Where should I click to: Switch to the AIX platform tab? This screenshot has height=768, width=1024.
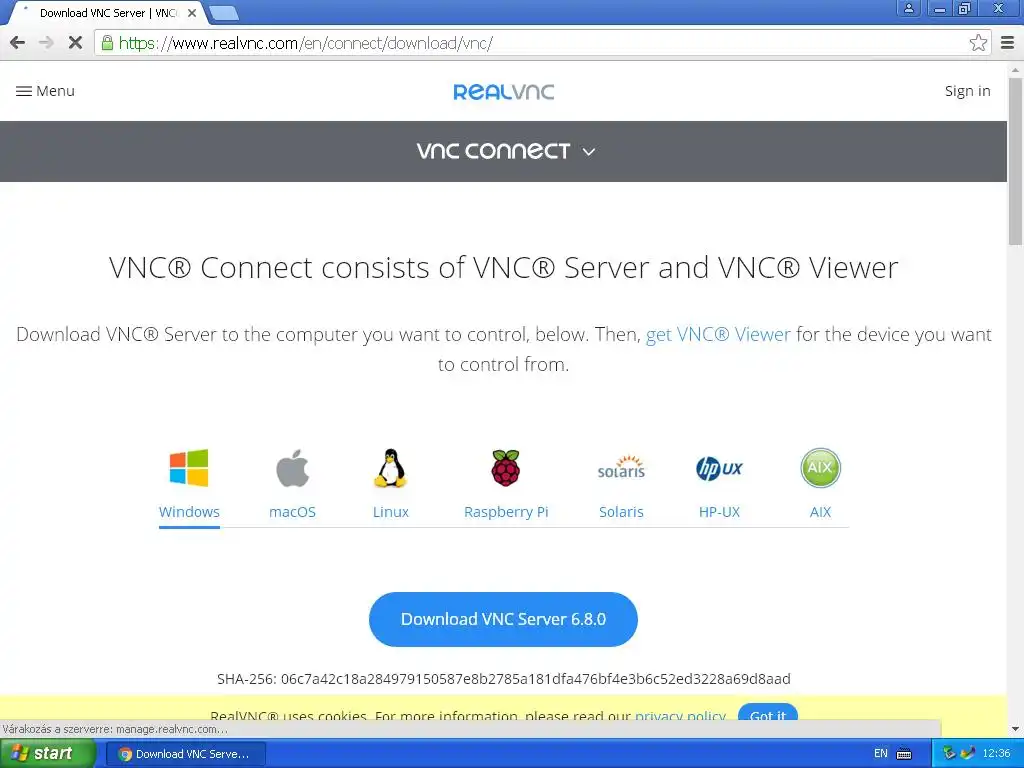[820, 512]
